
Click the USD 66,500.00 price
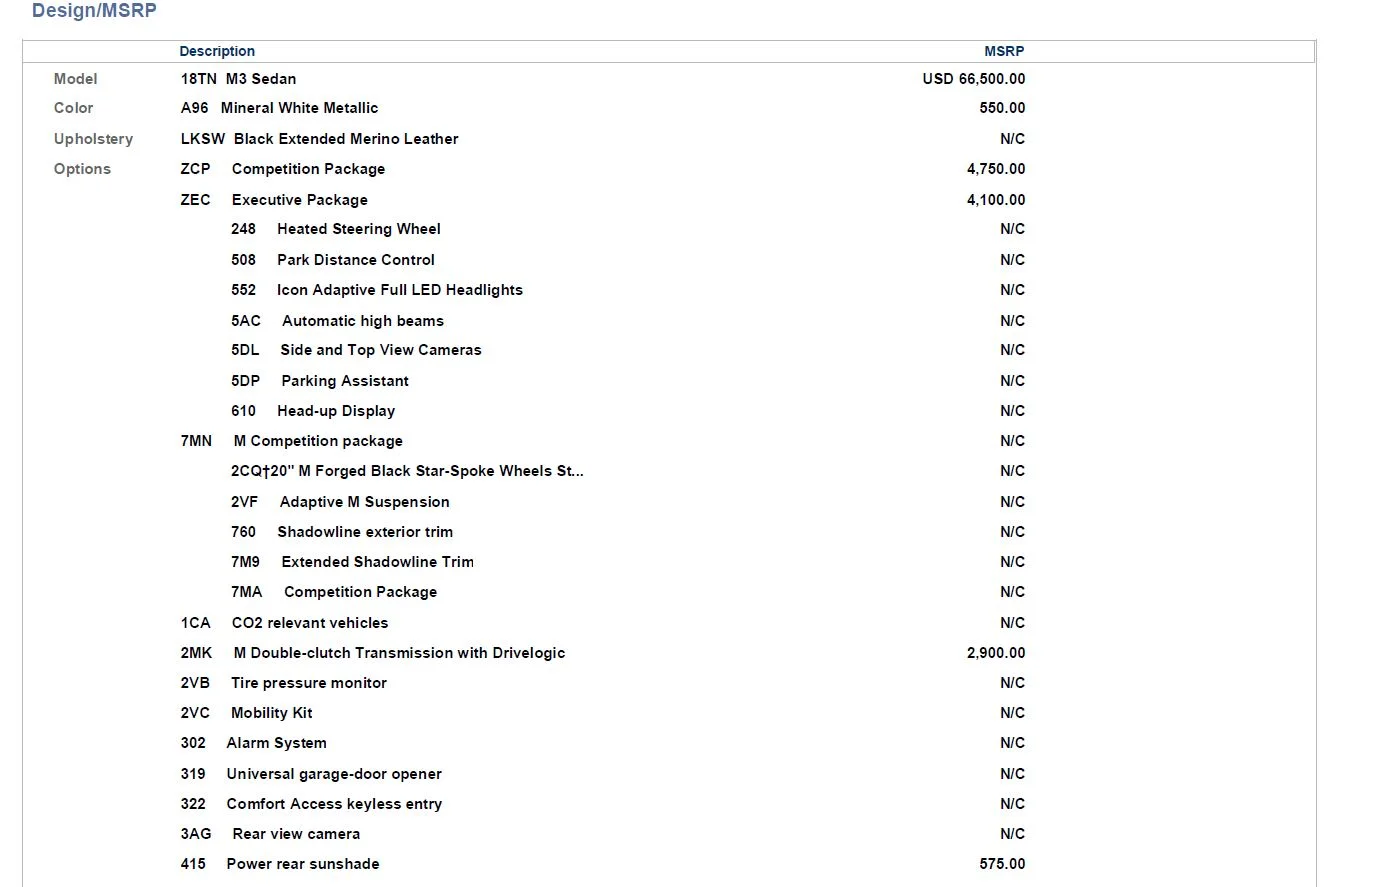click(x=974, y=79)
